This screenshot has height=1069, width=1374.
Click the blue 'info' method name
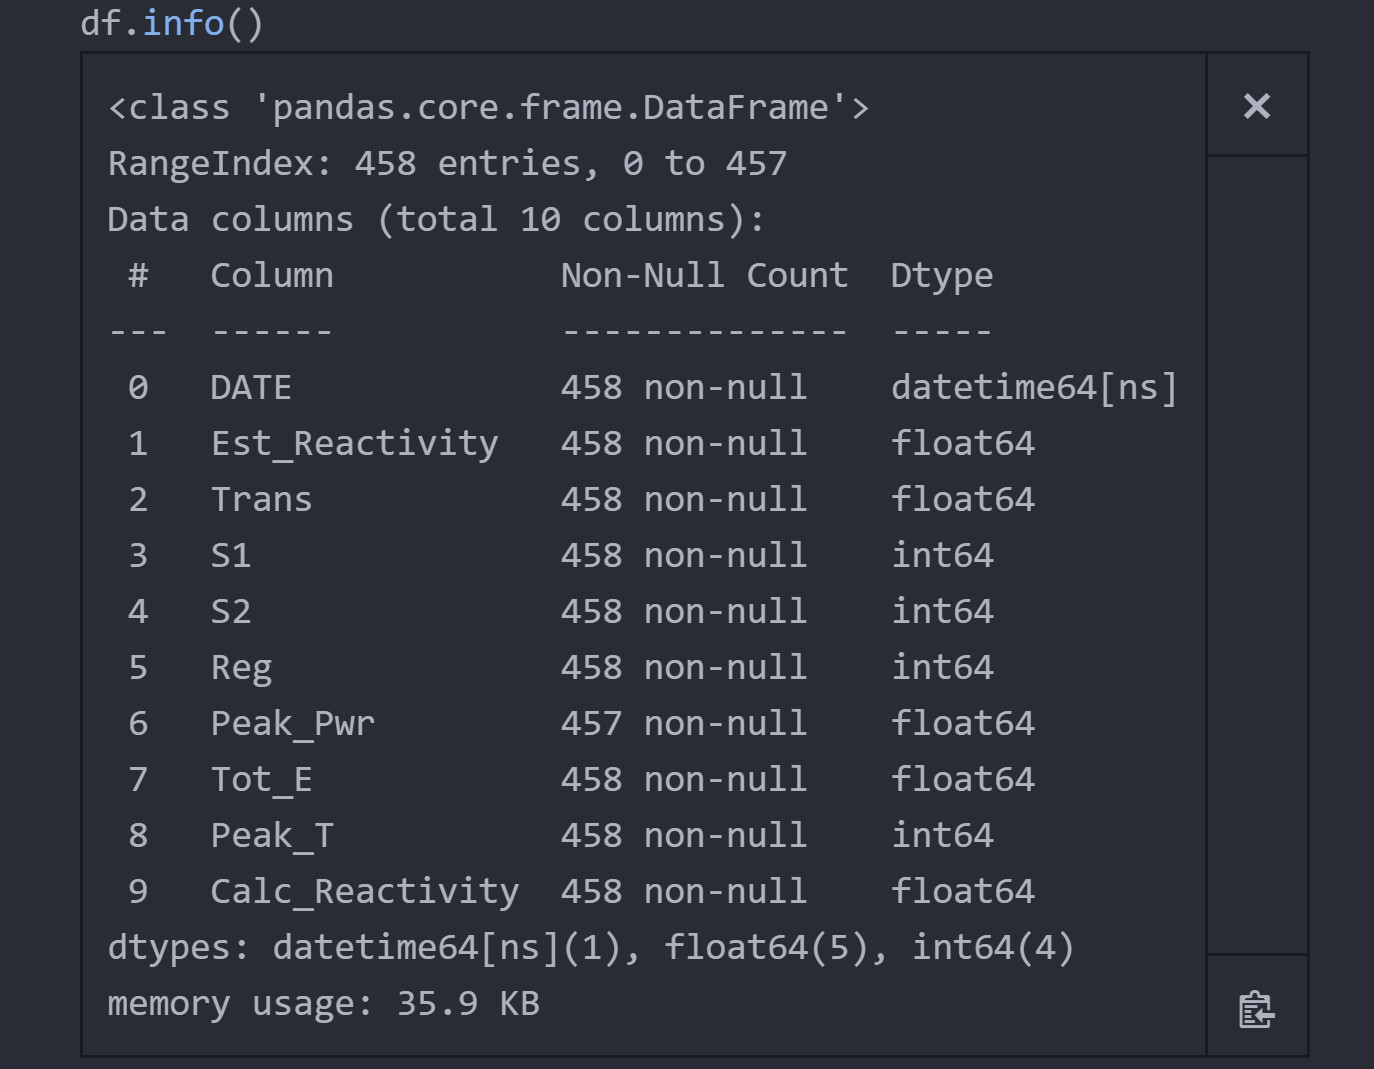coord(183,23)
